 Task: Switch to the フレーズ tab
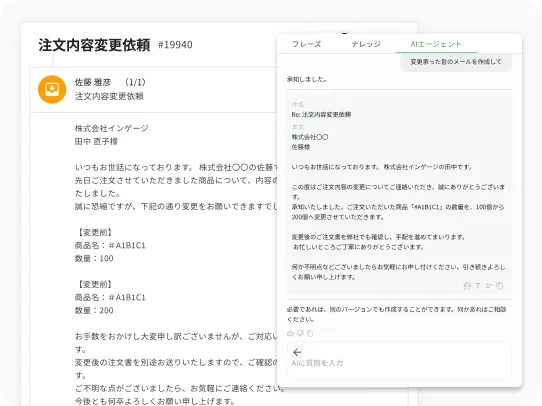tap(307, 44)
